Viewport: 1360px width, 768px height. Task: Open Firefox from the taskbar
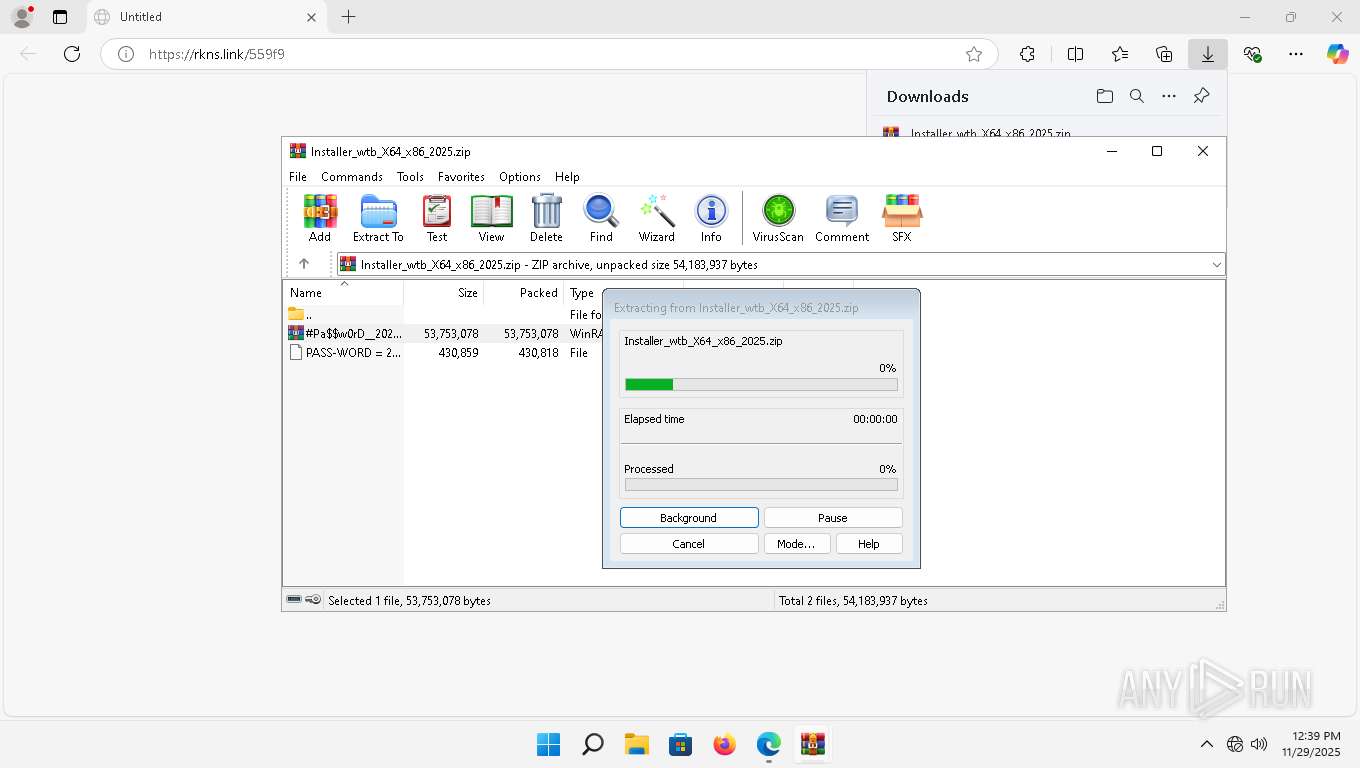click(725, 744)
